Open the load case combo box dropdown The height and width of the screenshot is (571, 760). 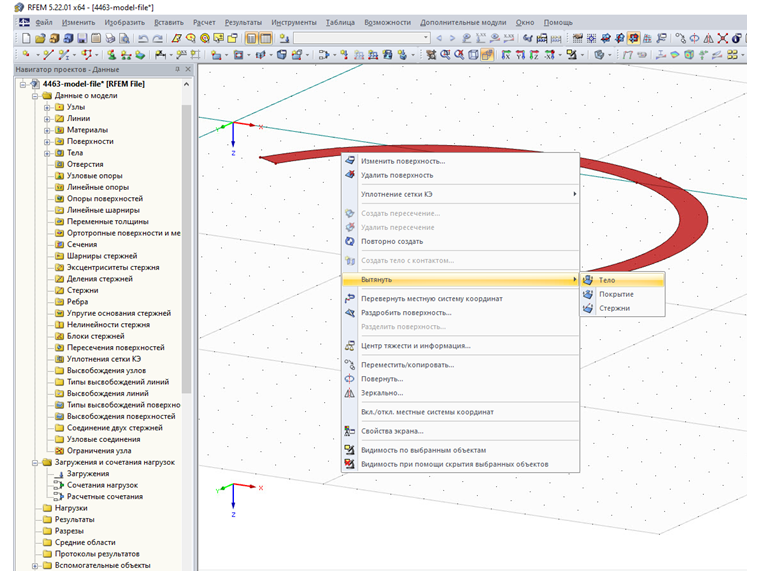(426, 38)
